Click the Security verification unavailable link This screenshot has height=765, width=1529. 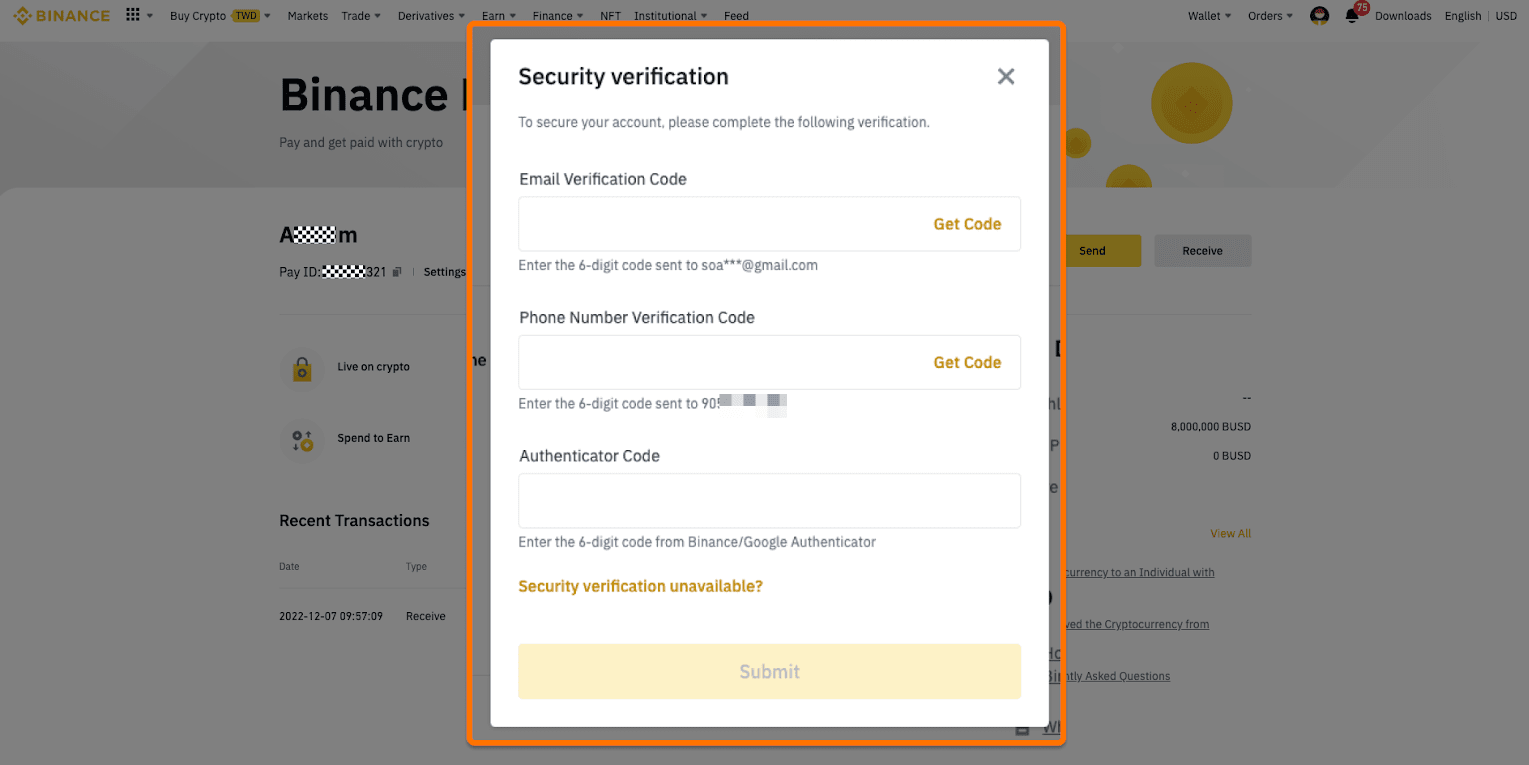point(640,586)
